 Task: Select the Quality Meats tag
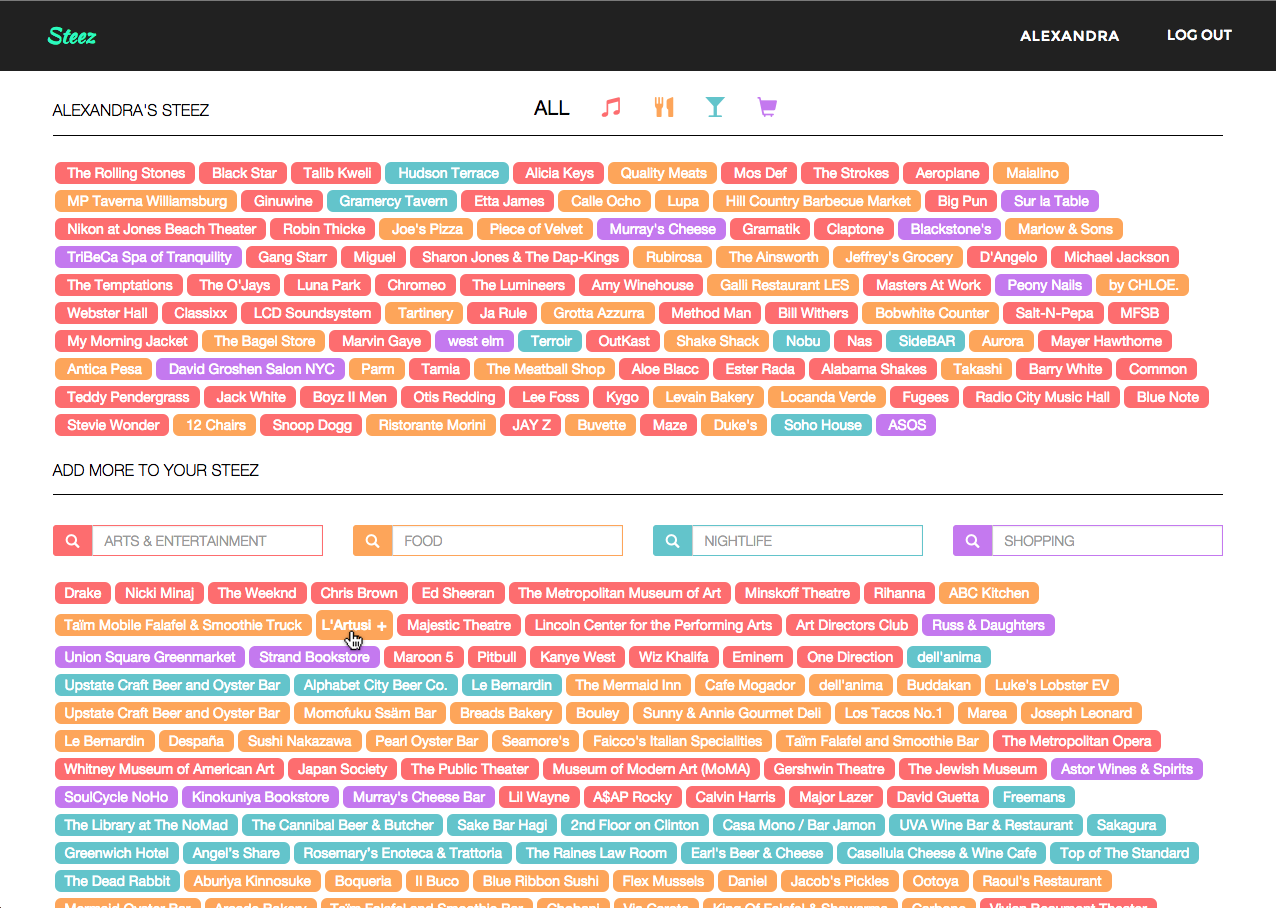[x=663, y=173]
